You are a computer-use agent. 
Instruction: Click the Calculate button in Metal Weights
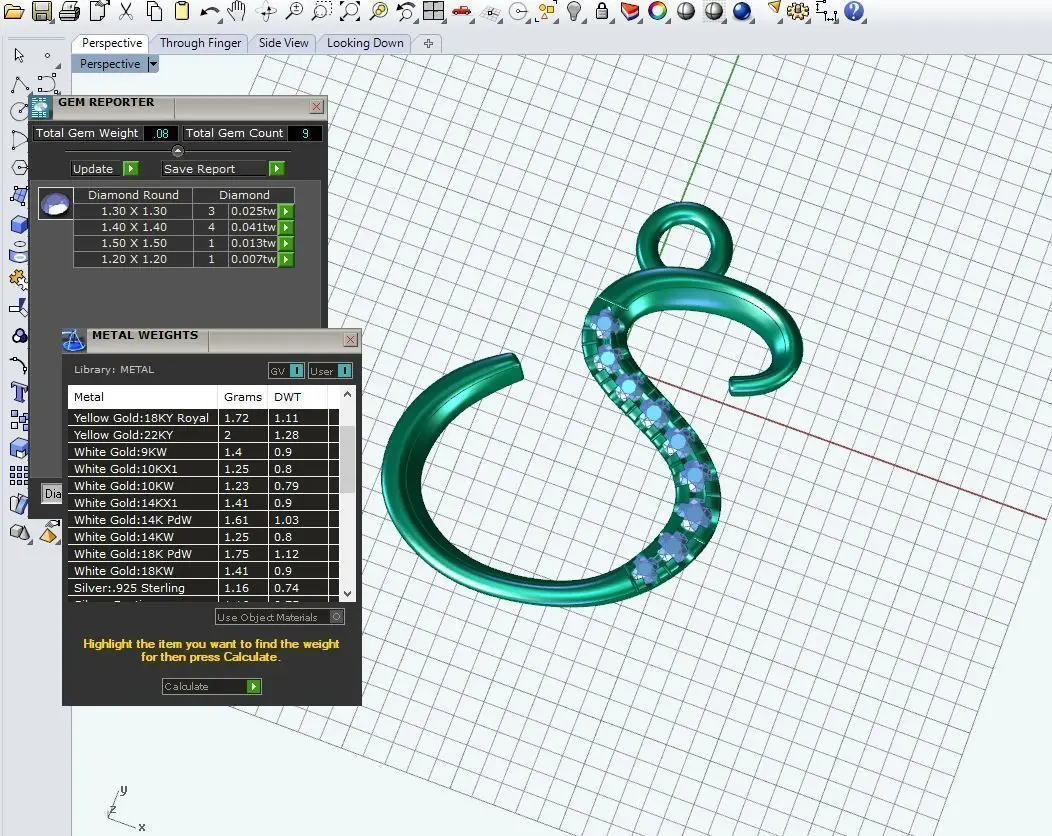click(211, 686)
